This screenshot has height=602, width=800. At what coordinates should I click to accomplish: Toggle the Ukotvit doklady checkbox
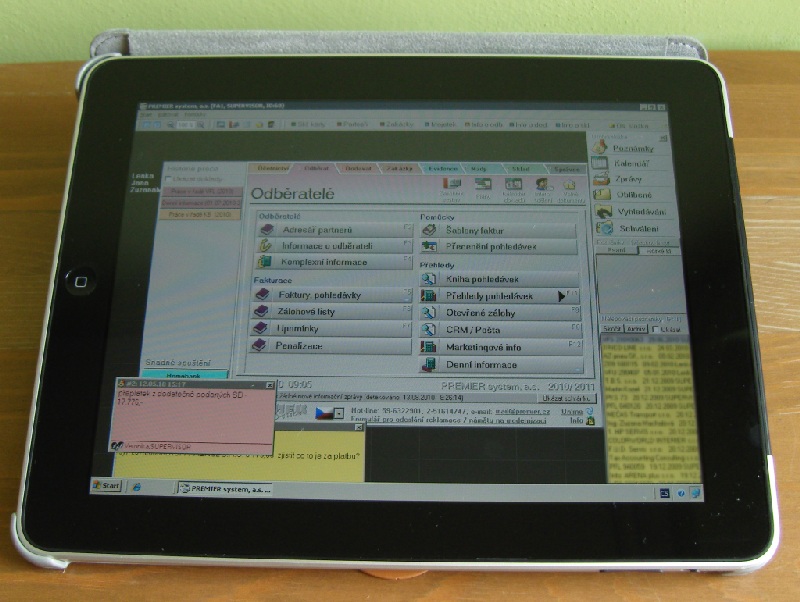[x=168, y=179]
